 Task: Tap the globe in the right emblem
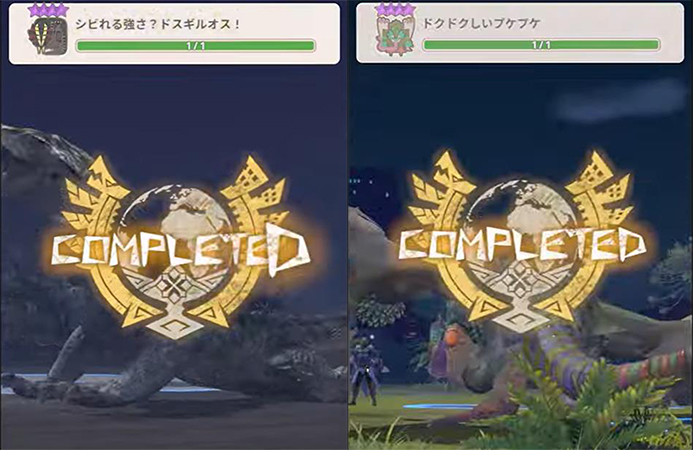[524, 208]
